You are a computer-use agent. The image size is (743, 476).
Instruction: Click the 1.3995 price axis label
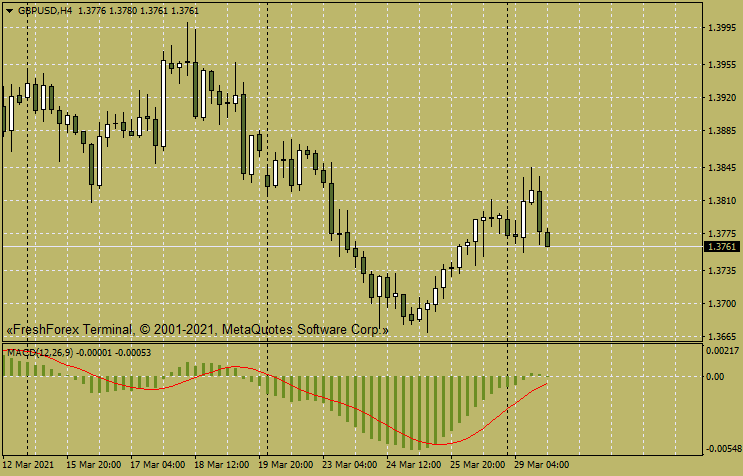click(722, 28)
